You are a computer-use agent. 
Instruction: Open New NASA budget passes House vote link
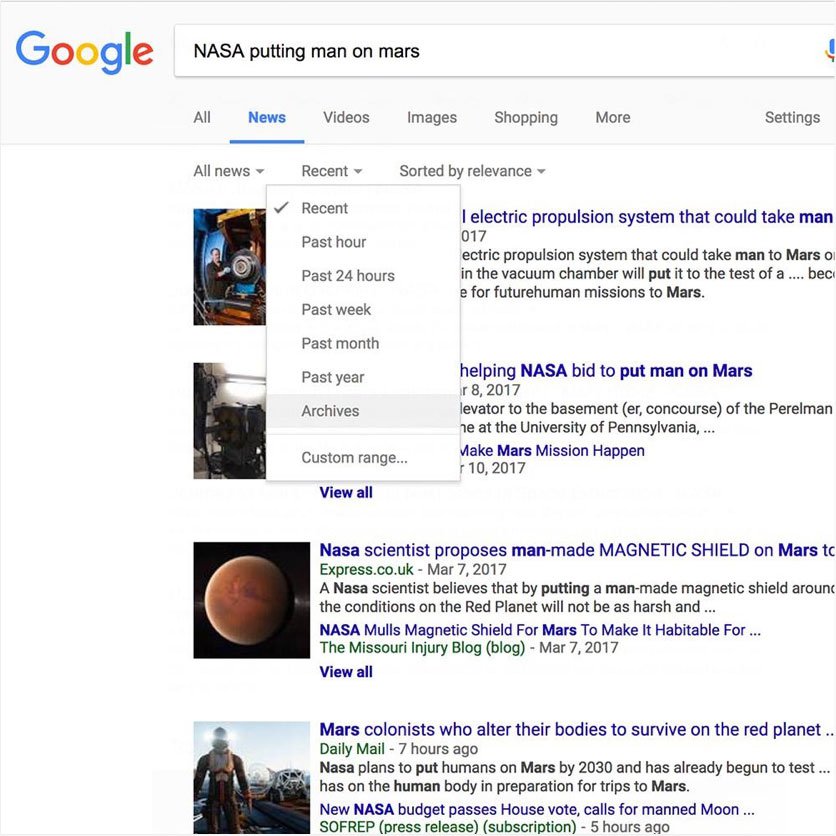tap(537, 809)
